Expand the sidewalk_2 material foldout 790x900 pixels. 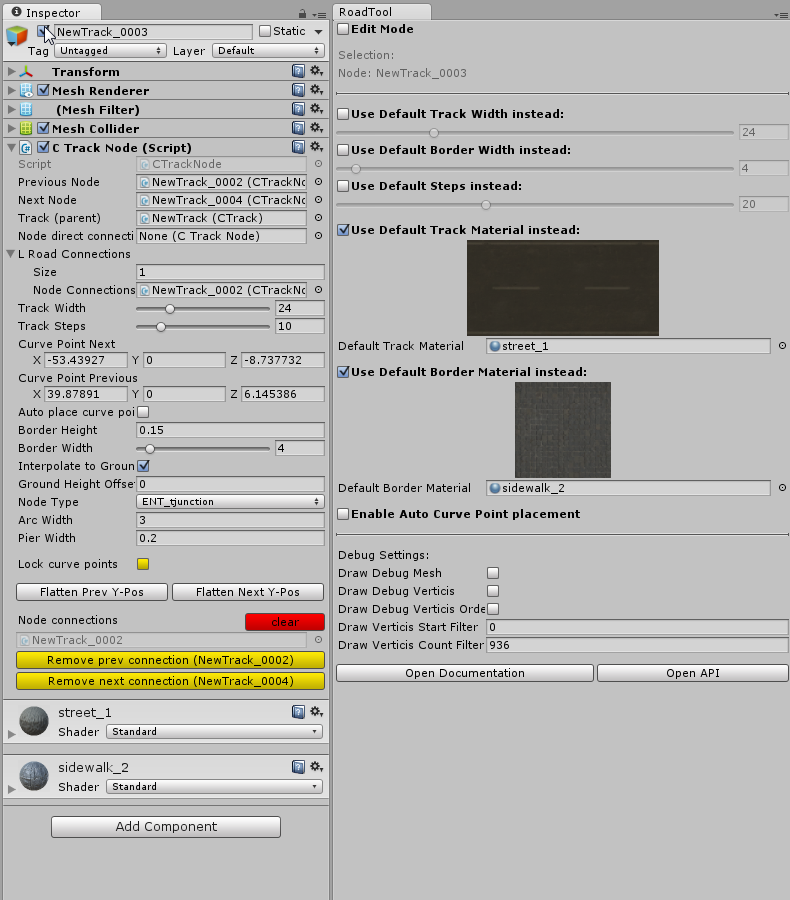click(x=11, y=789)
